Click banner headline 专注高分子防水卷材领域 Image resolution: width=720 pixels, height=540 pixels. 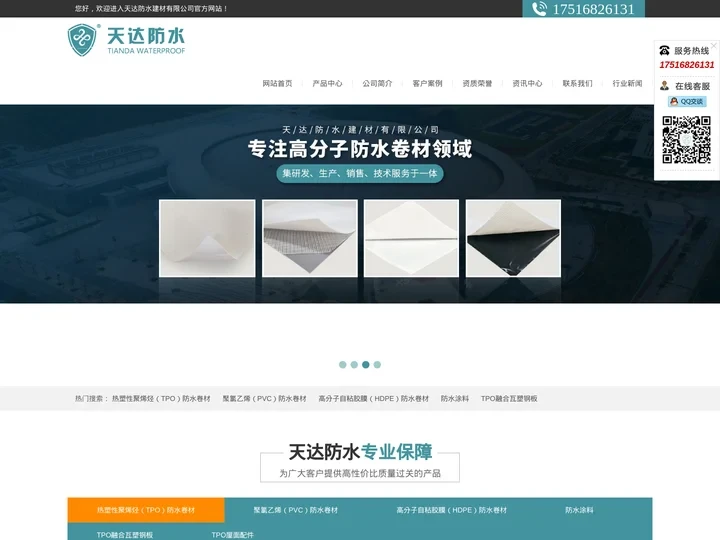[360, 149]
